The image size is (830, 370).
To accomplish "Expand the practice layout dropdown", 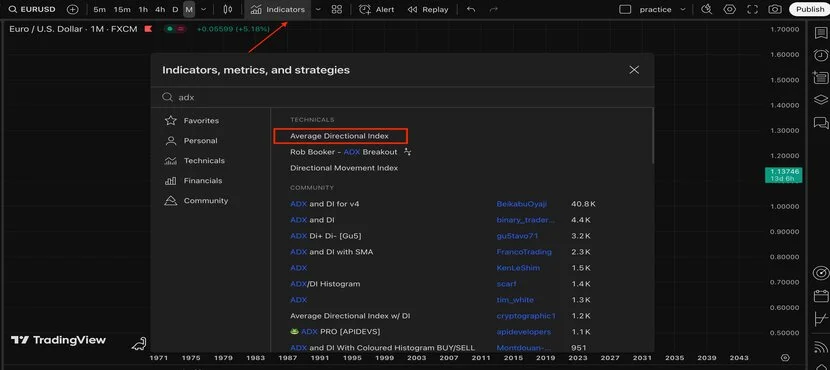I will [682, 10].
